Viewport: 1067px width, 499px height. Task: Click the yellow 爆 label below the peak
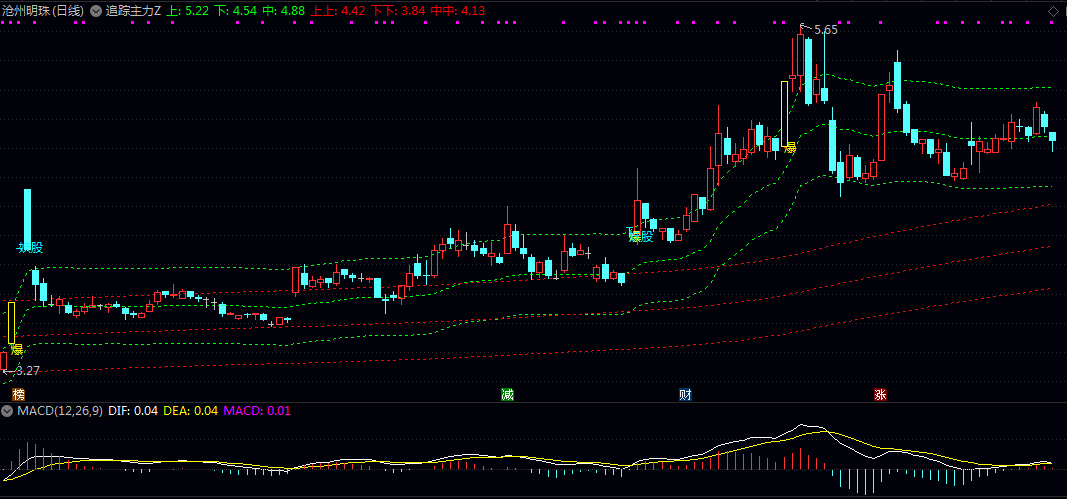click(790, 146)
